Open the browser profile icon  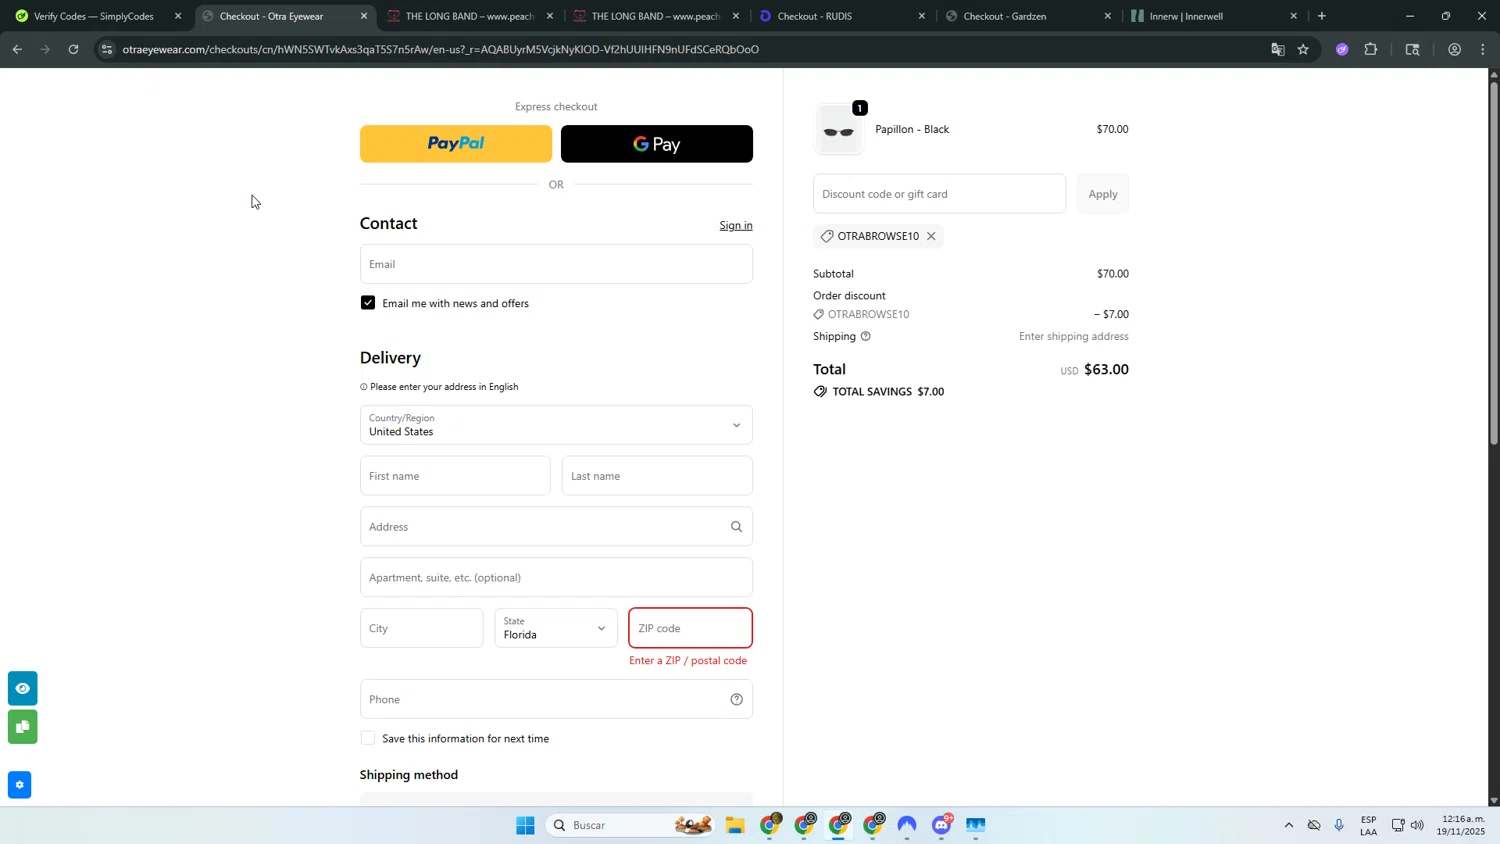point(1455,49)
